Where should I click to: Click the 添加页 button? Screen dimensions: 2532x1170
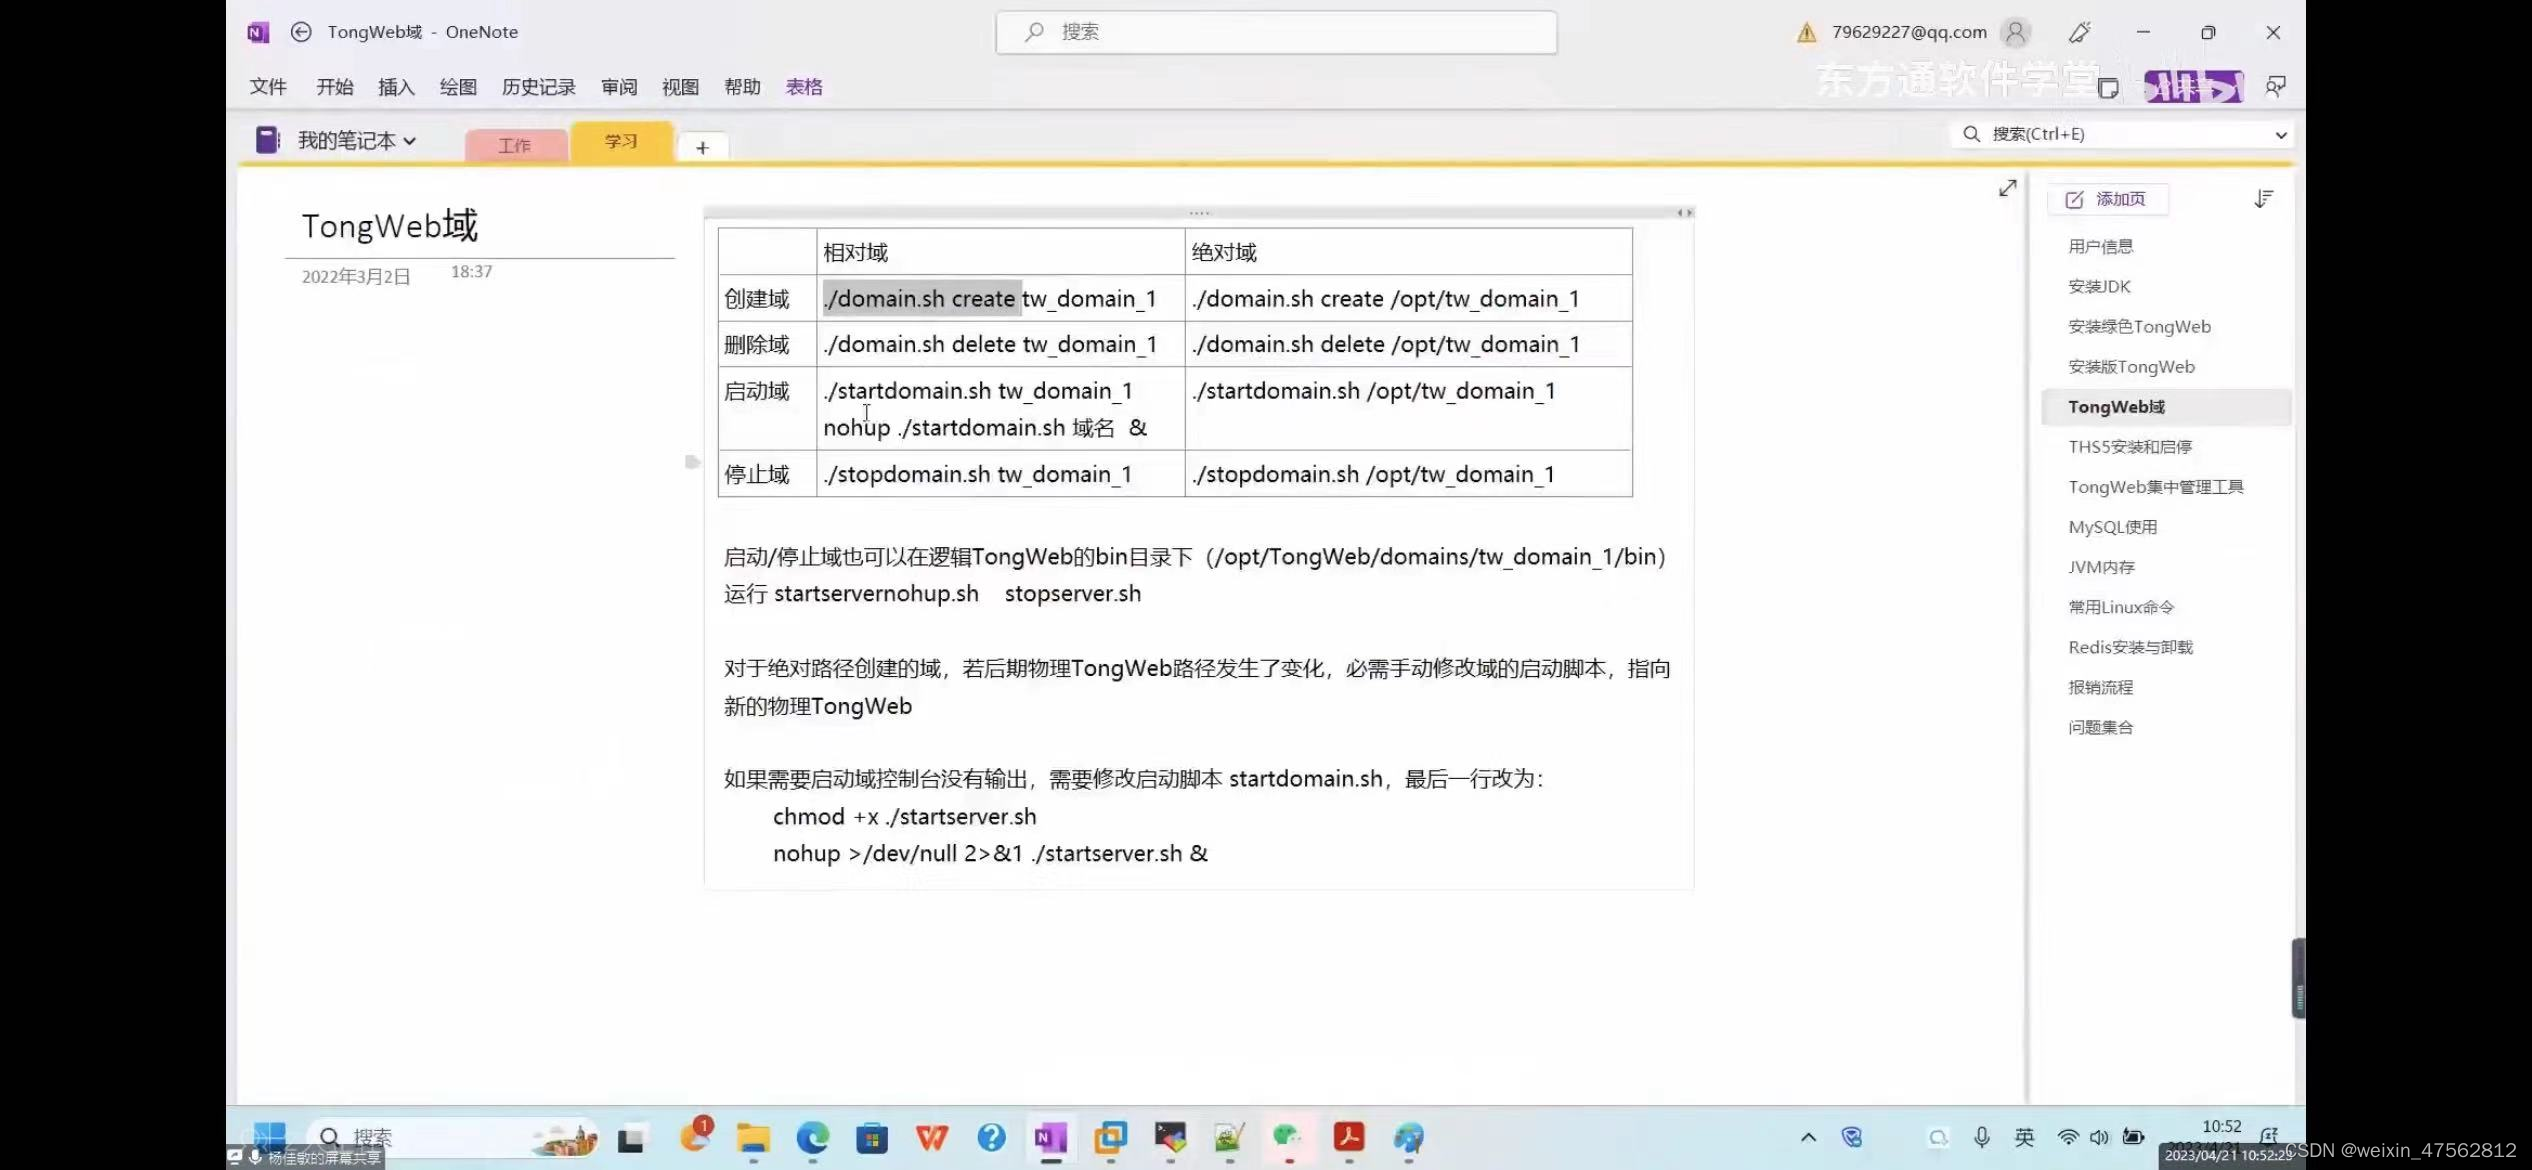[2107, 199]
